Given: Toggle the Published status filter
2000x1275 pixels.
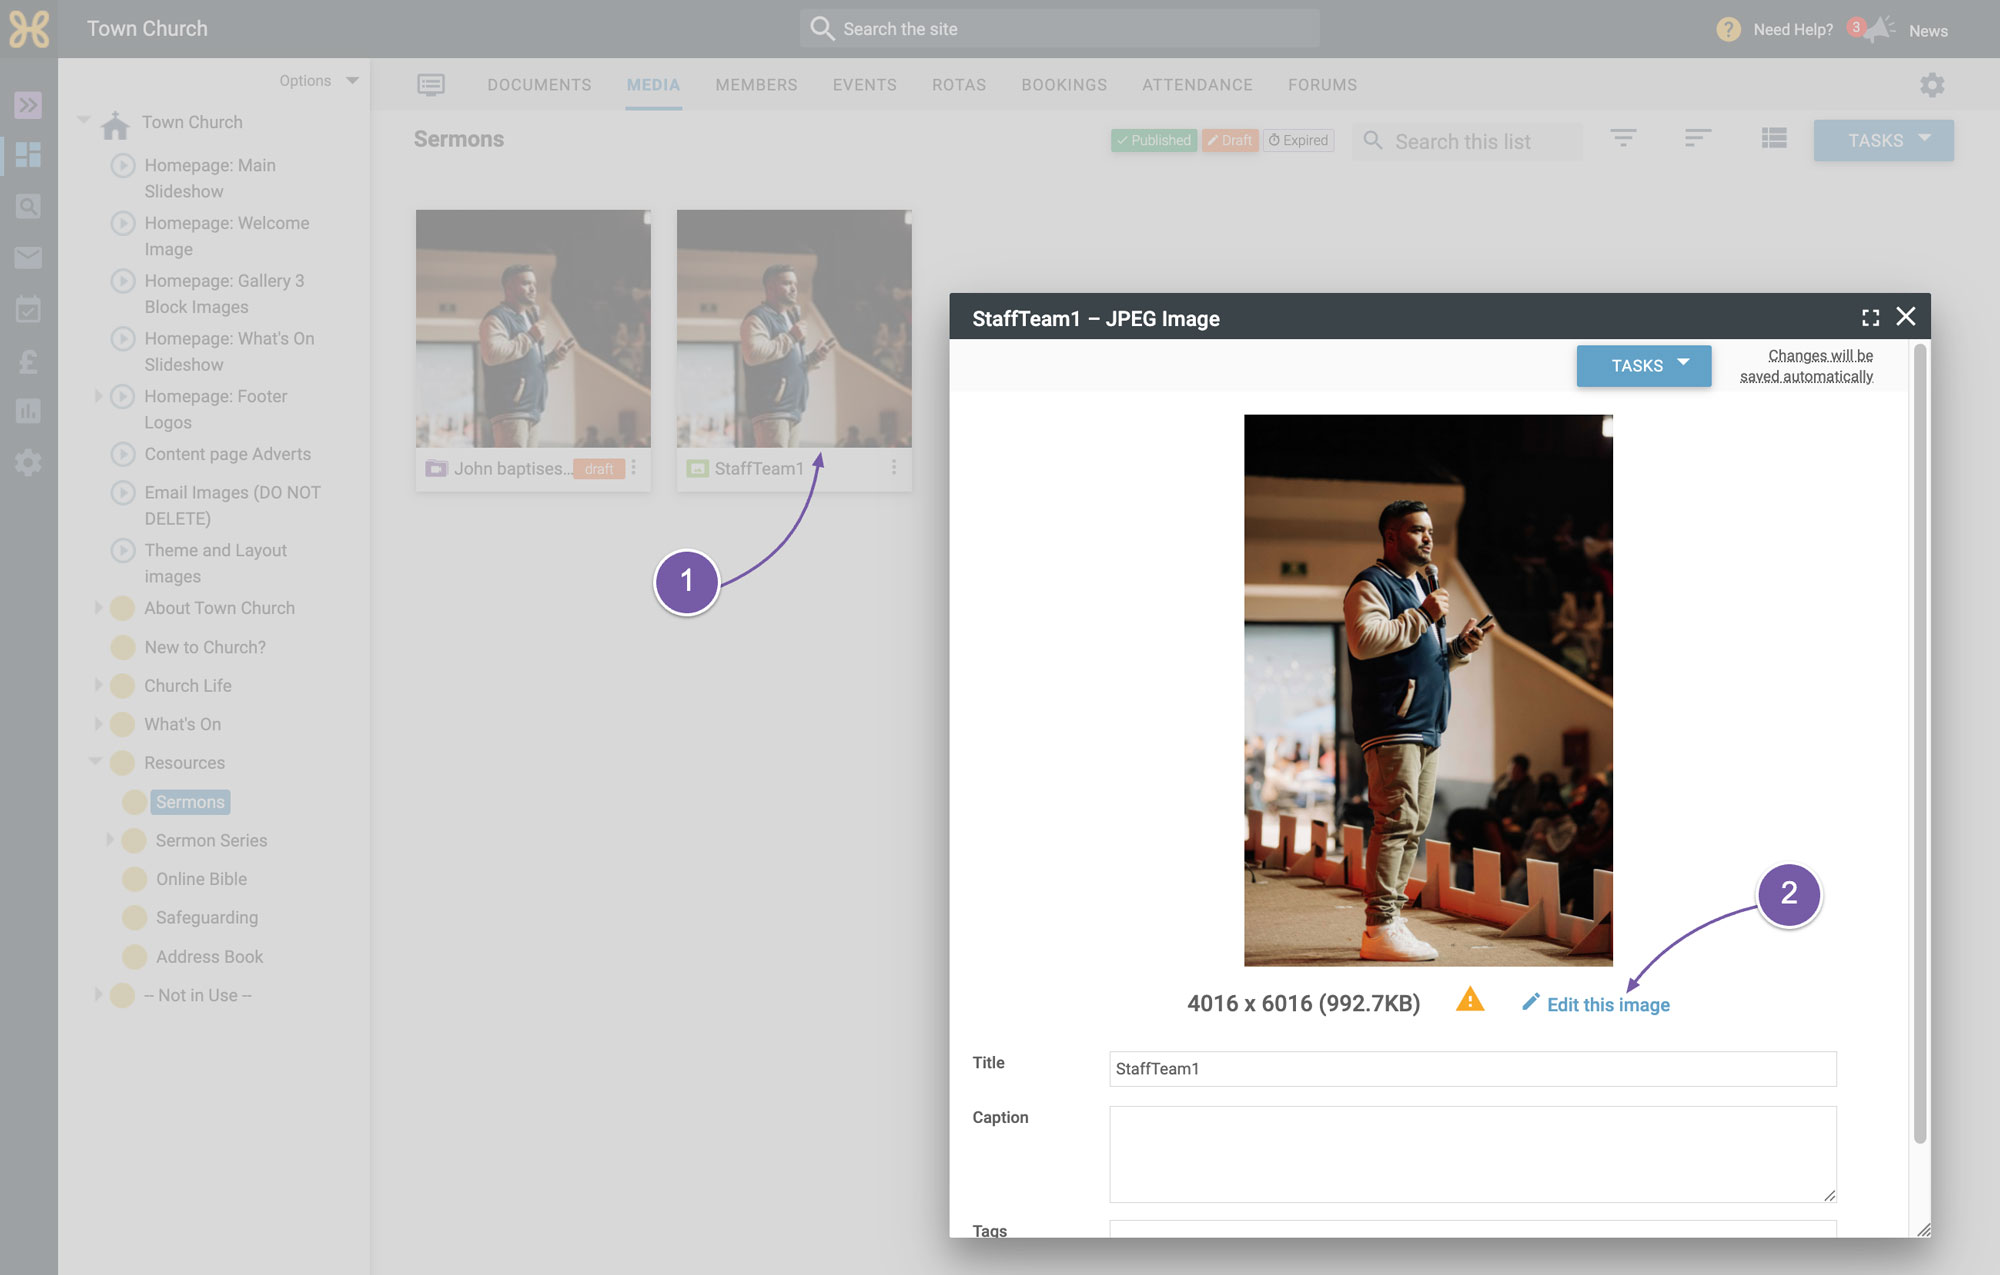Looking at the screenshot, I should click(x=1153, y=140).
